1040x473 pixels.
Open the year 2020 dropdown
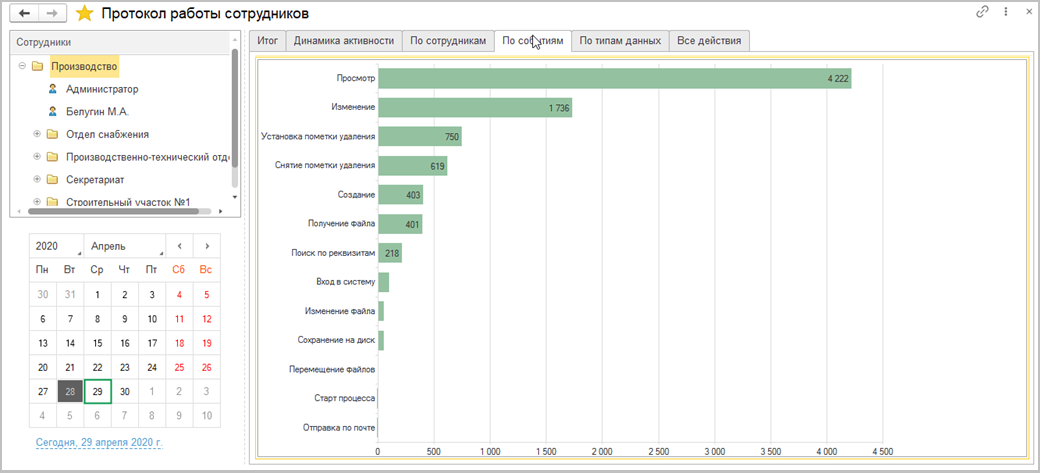coord(56,246)
